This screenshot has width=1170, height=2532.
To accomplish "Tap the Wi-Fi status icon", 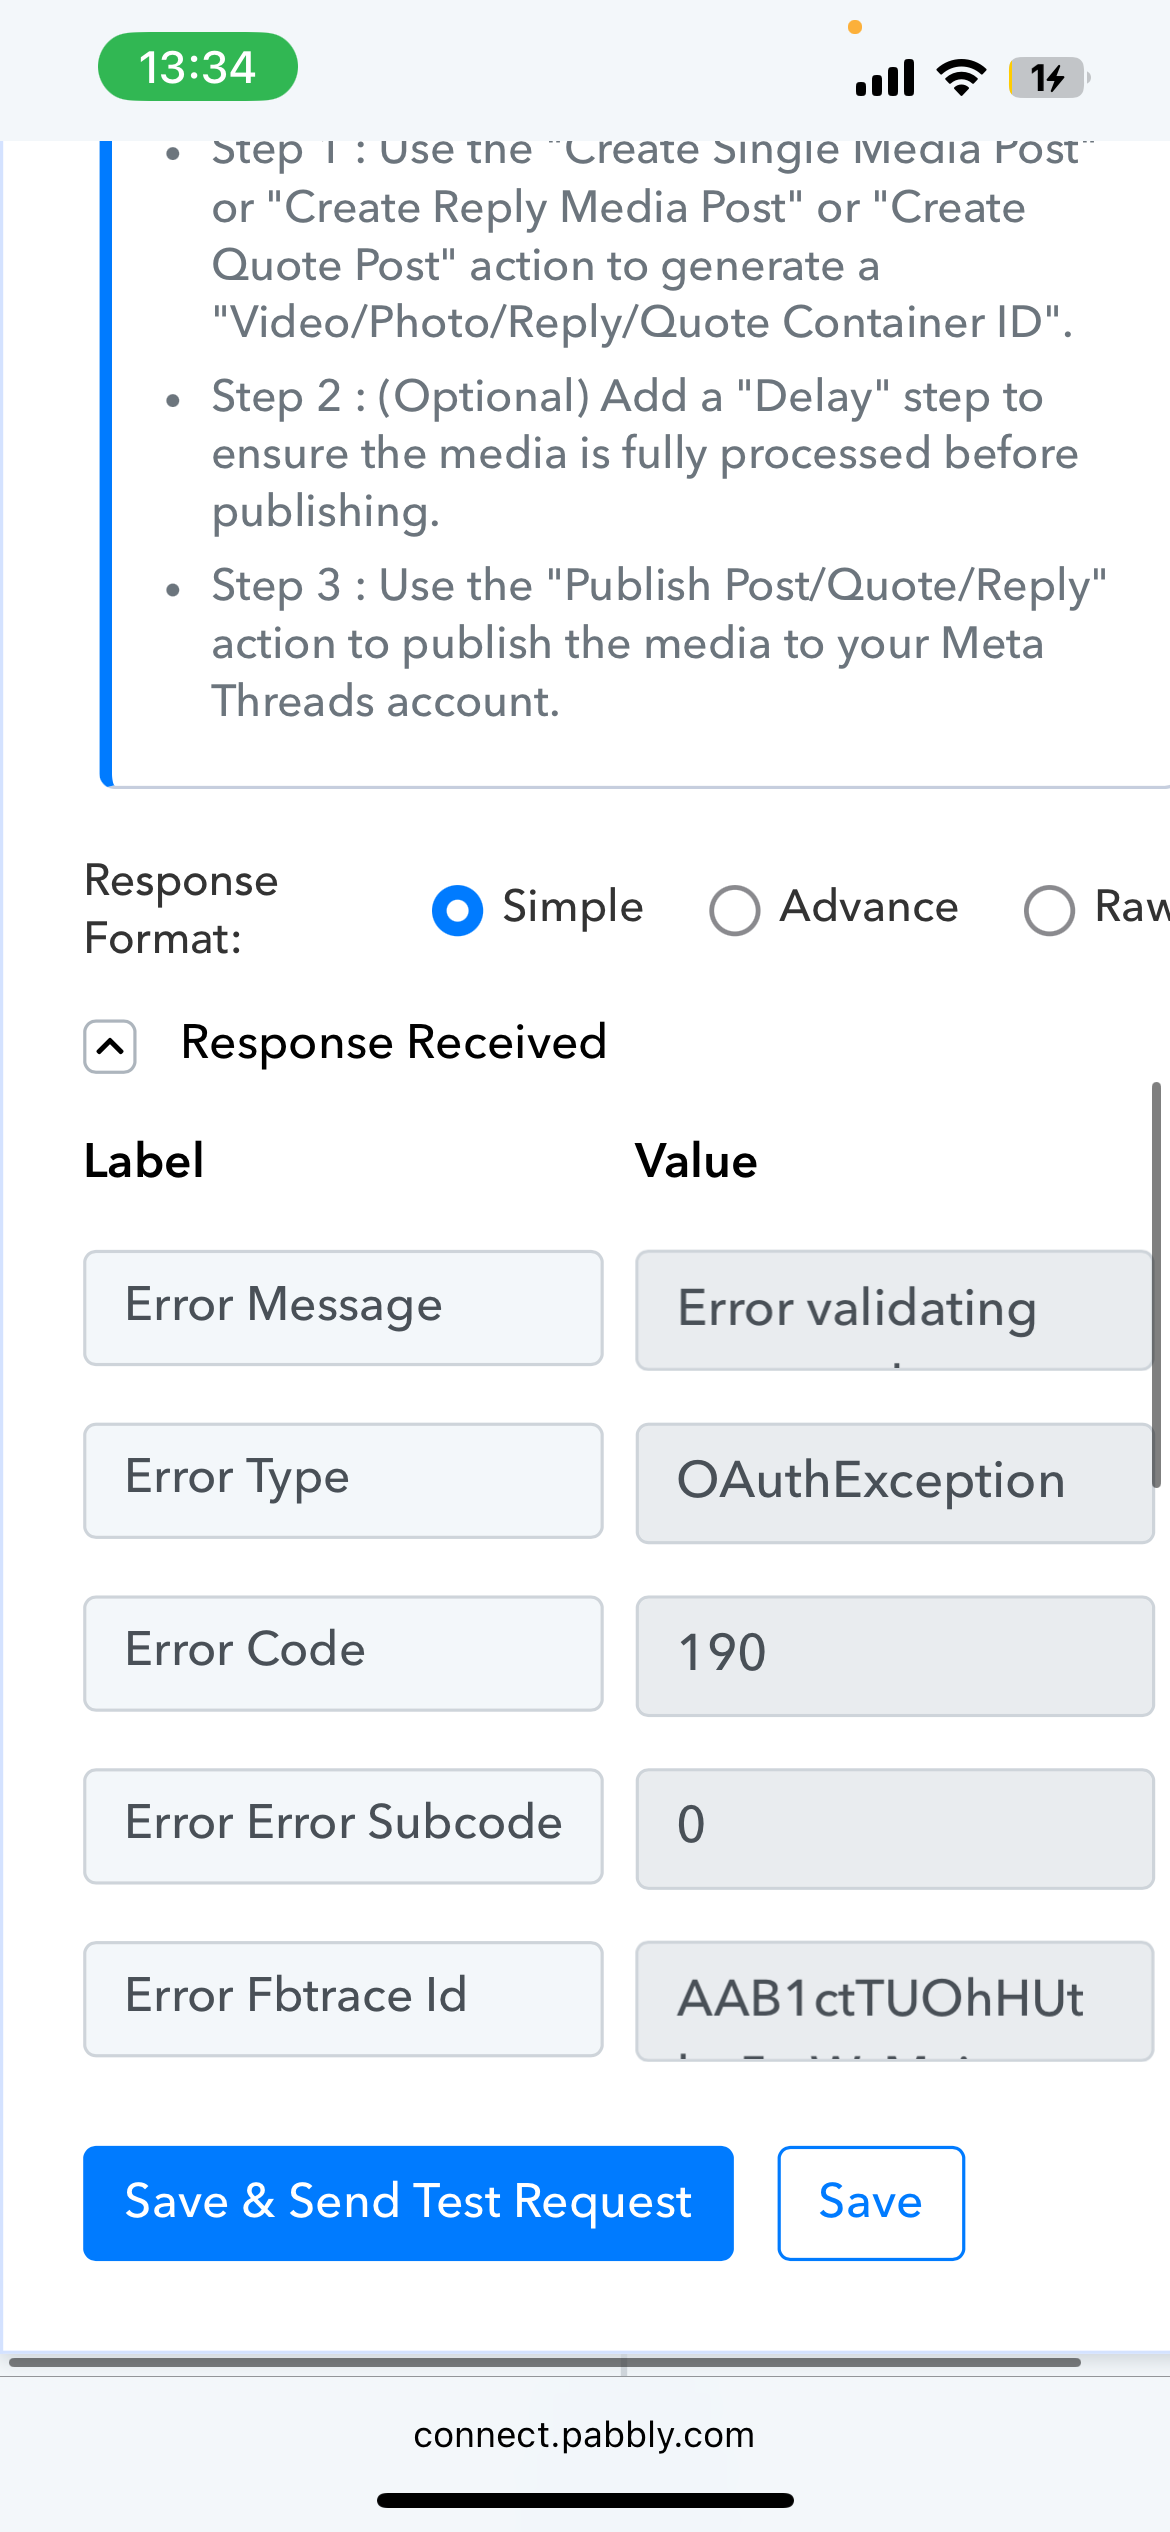I will pyautogui.click(x=961, y=77).
